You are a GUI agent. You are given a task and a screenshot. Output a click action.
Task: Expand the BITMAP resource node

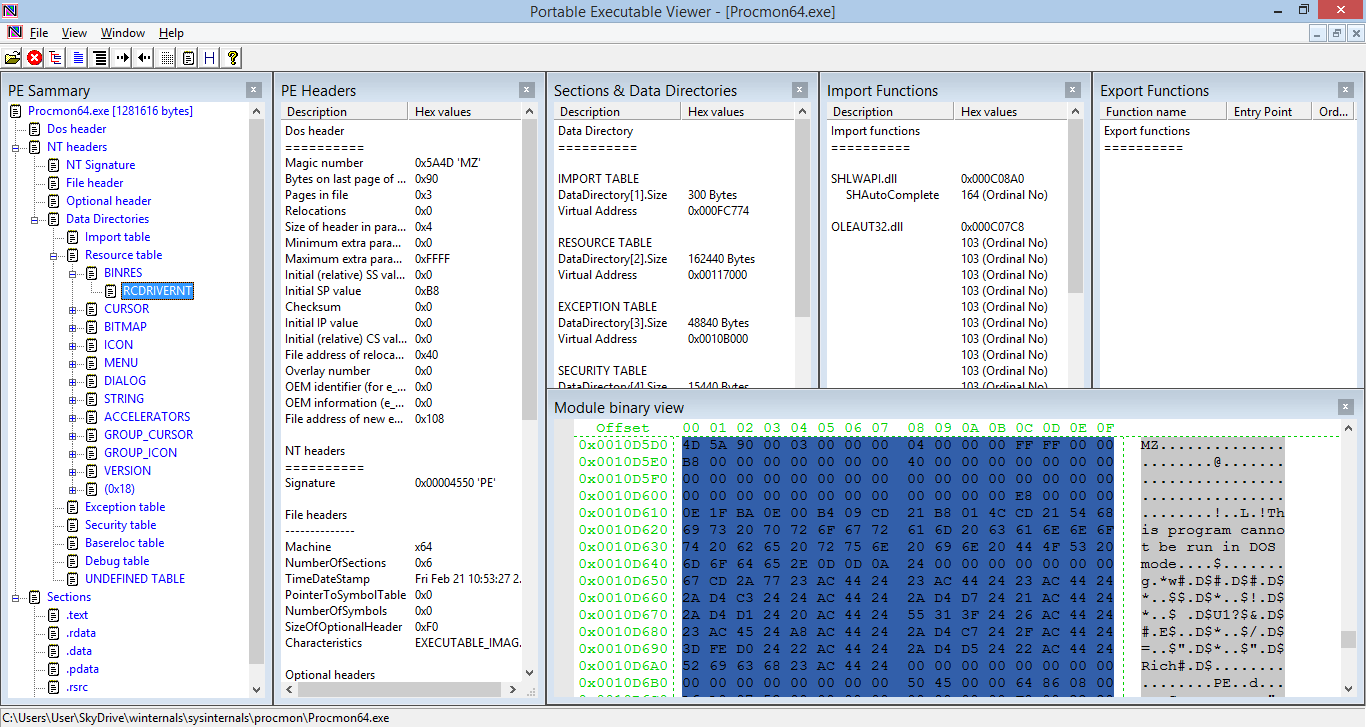72,327
